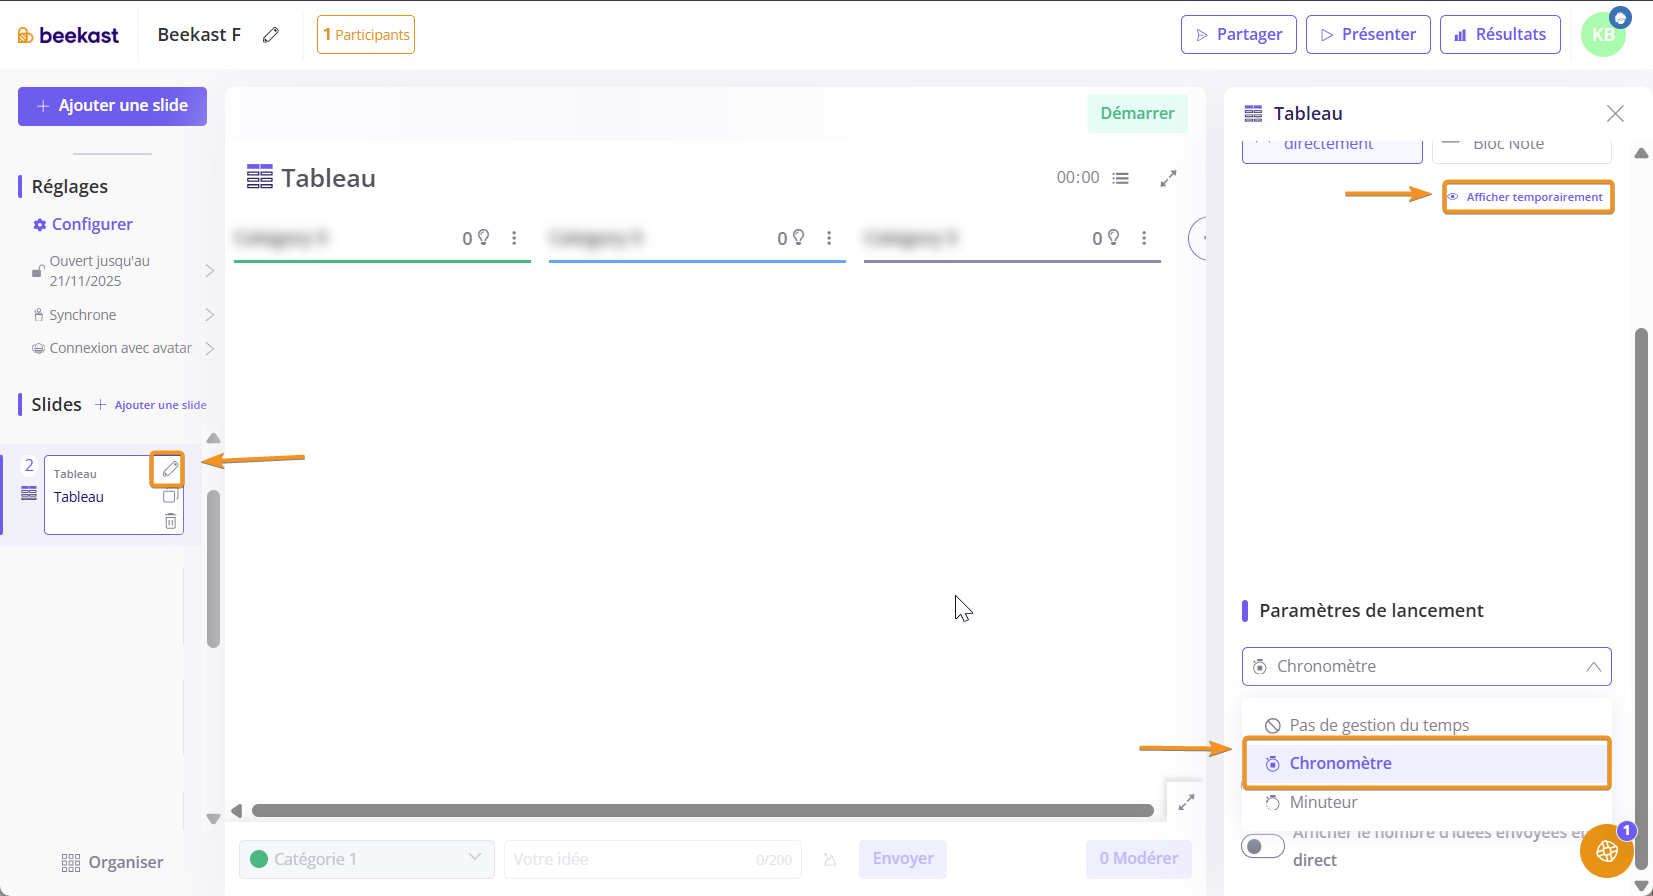Expand Tableau view with top fullscreen arrows
The image size is (1653, 896).
pos(1168,178)
